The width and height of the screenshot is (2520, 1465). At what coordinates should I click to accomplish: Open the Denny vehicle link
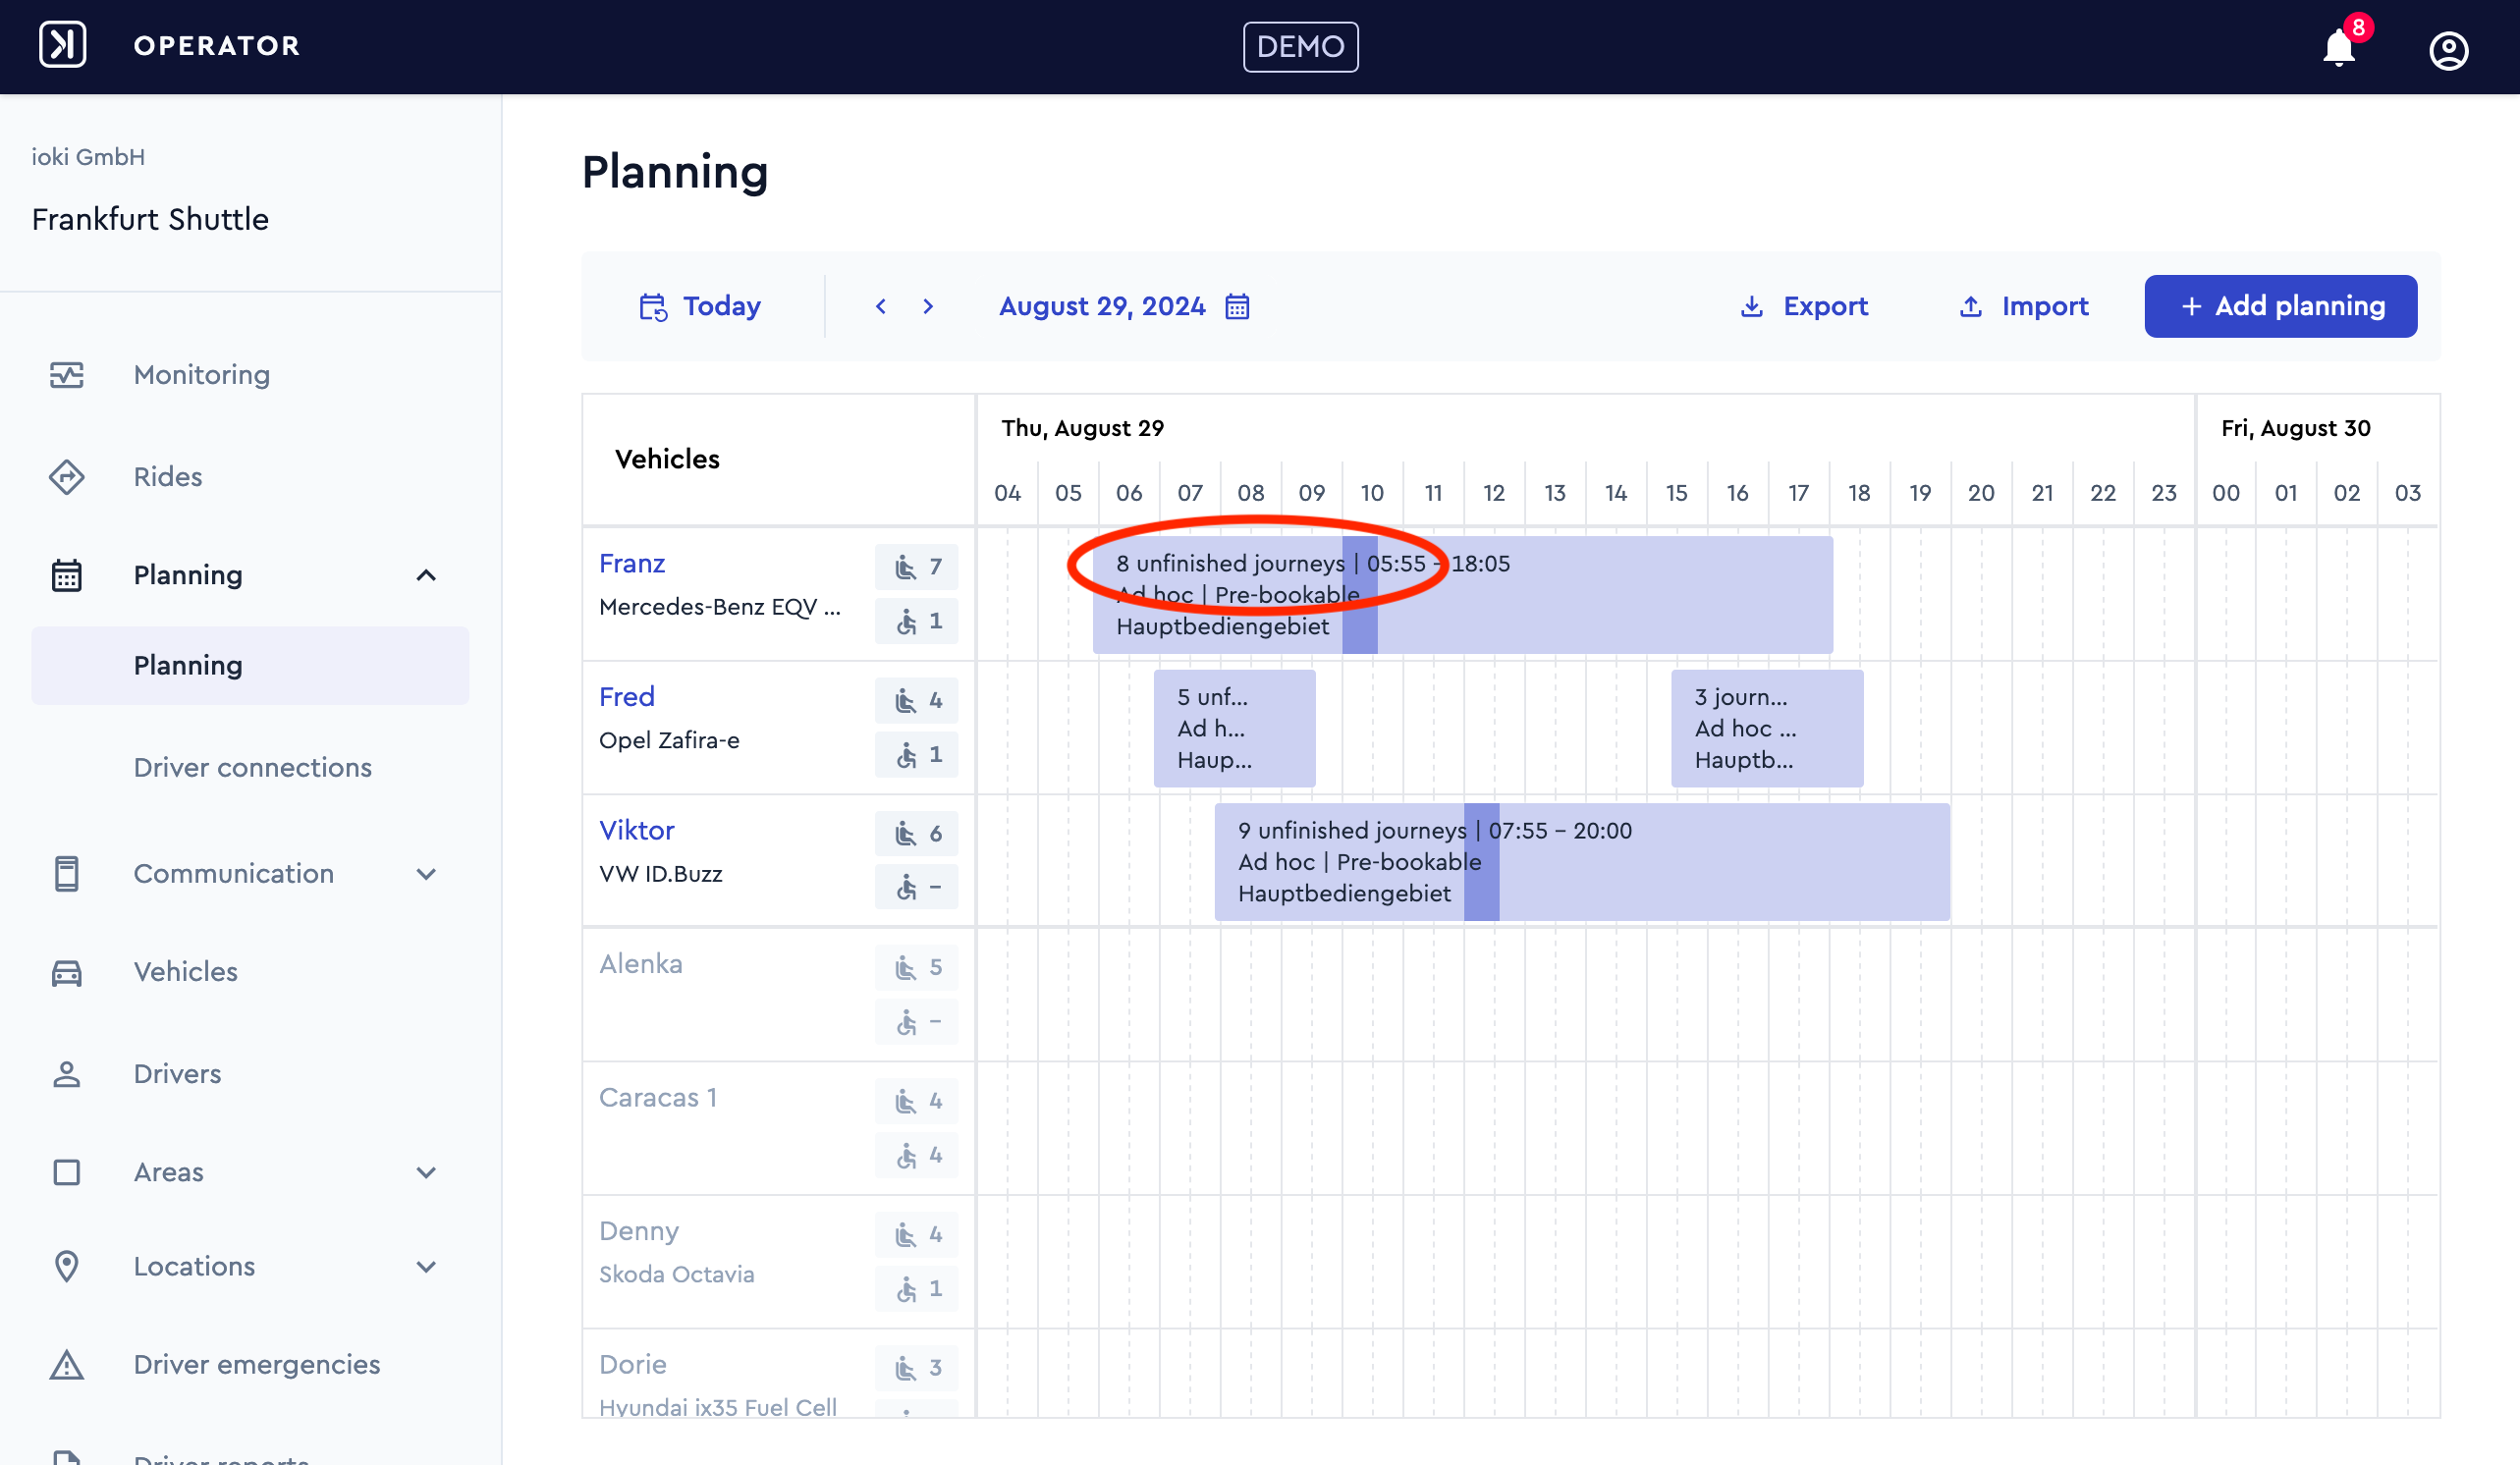coord(639,1231)
